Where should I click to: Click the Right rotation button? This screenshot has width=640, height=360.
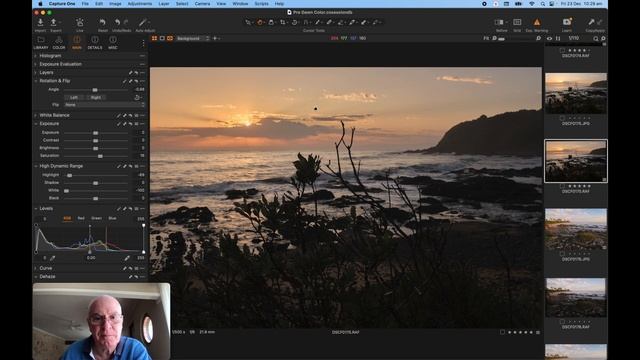point(96,98)
